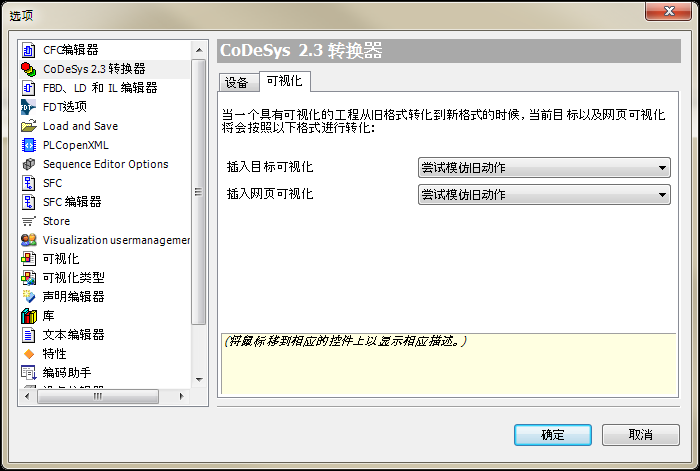Click the Load and Save folder icon
This screenshot has width=700, height=471.
click(x=29, y=126)
